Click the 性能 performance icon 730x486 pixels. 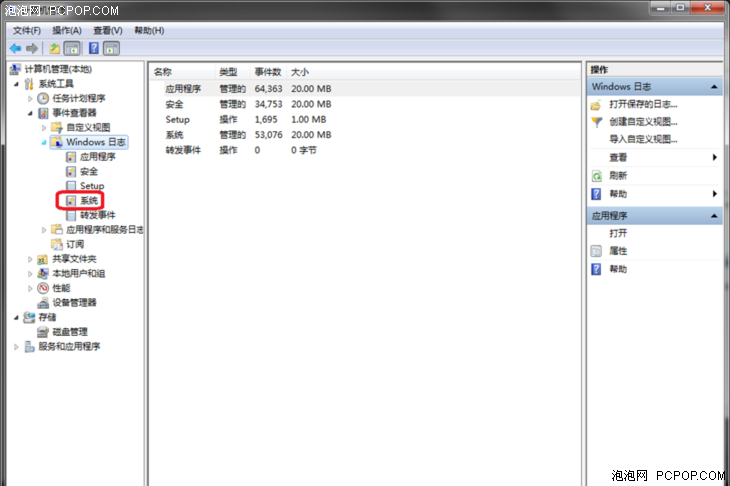pos(43,288)
